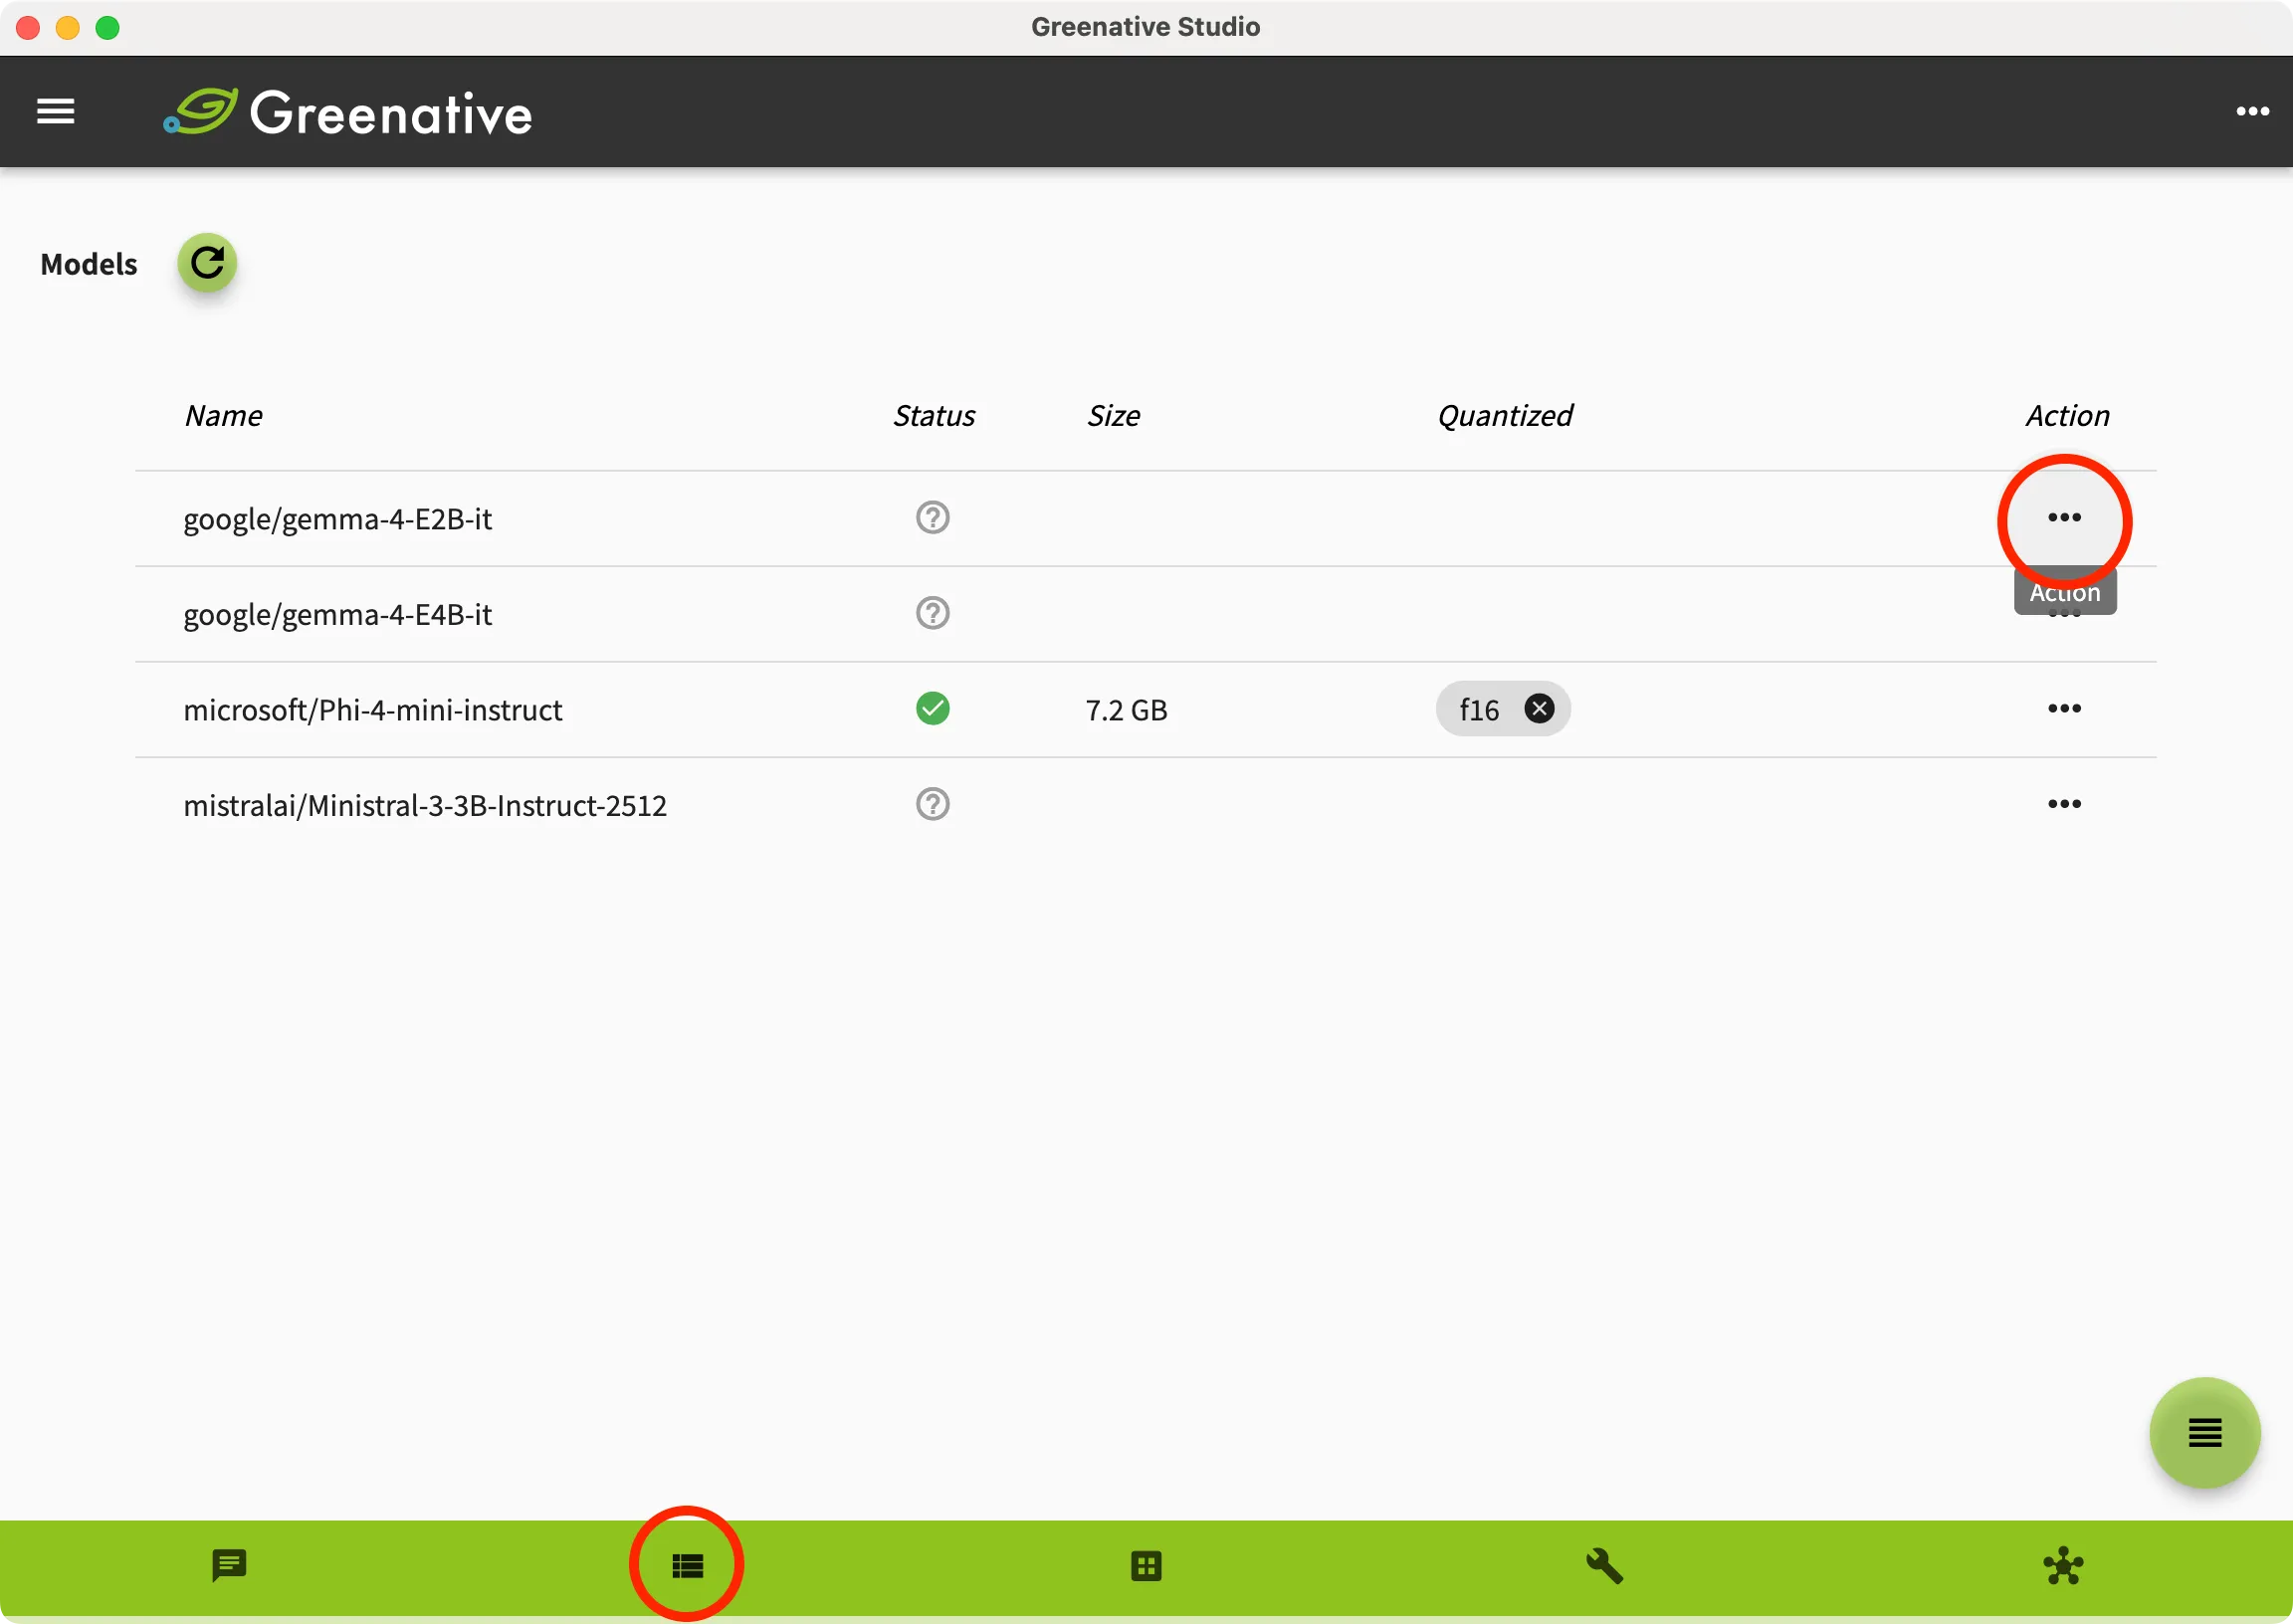Click the green floating list button

pyautogui.click(x=2204, y=1432)
